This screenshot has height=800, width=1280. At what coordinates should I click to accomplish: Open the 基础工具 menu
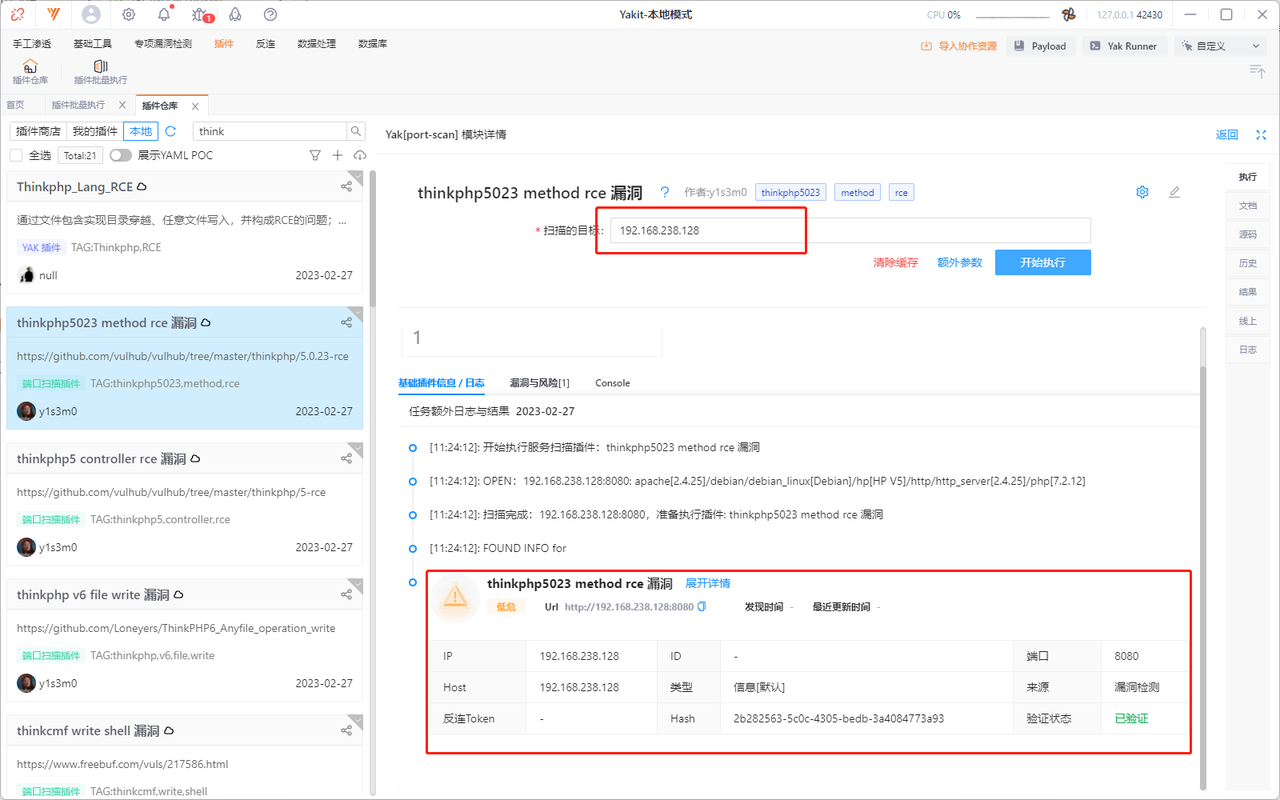click(93, 44)
